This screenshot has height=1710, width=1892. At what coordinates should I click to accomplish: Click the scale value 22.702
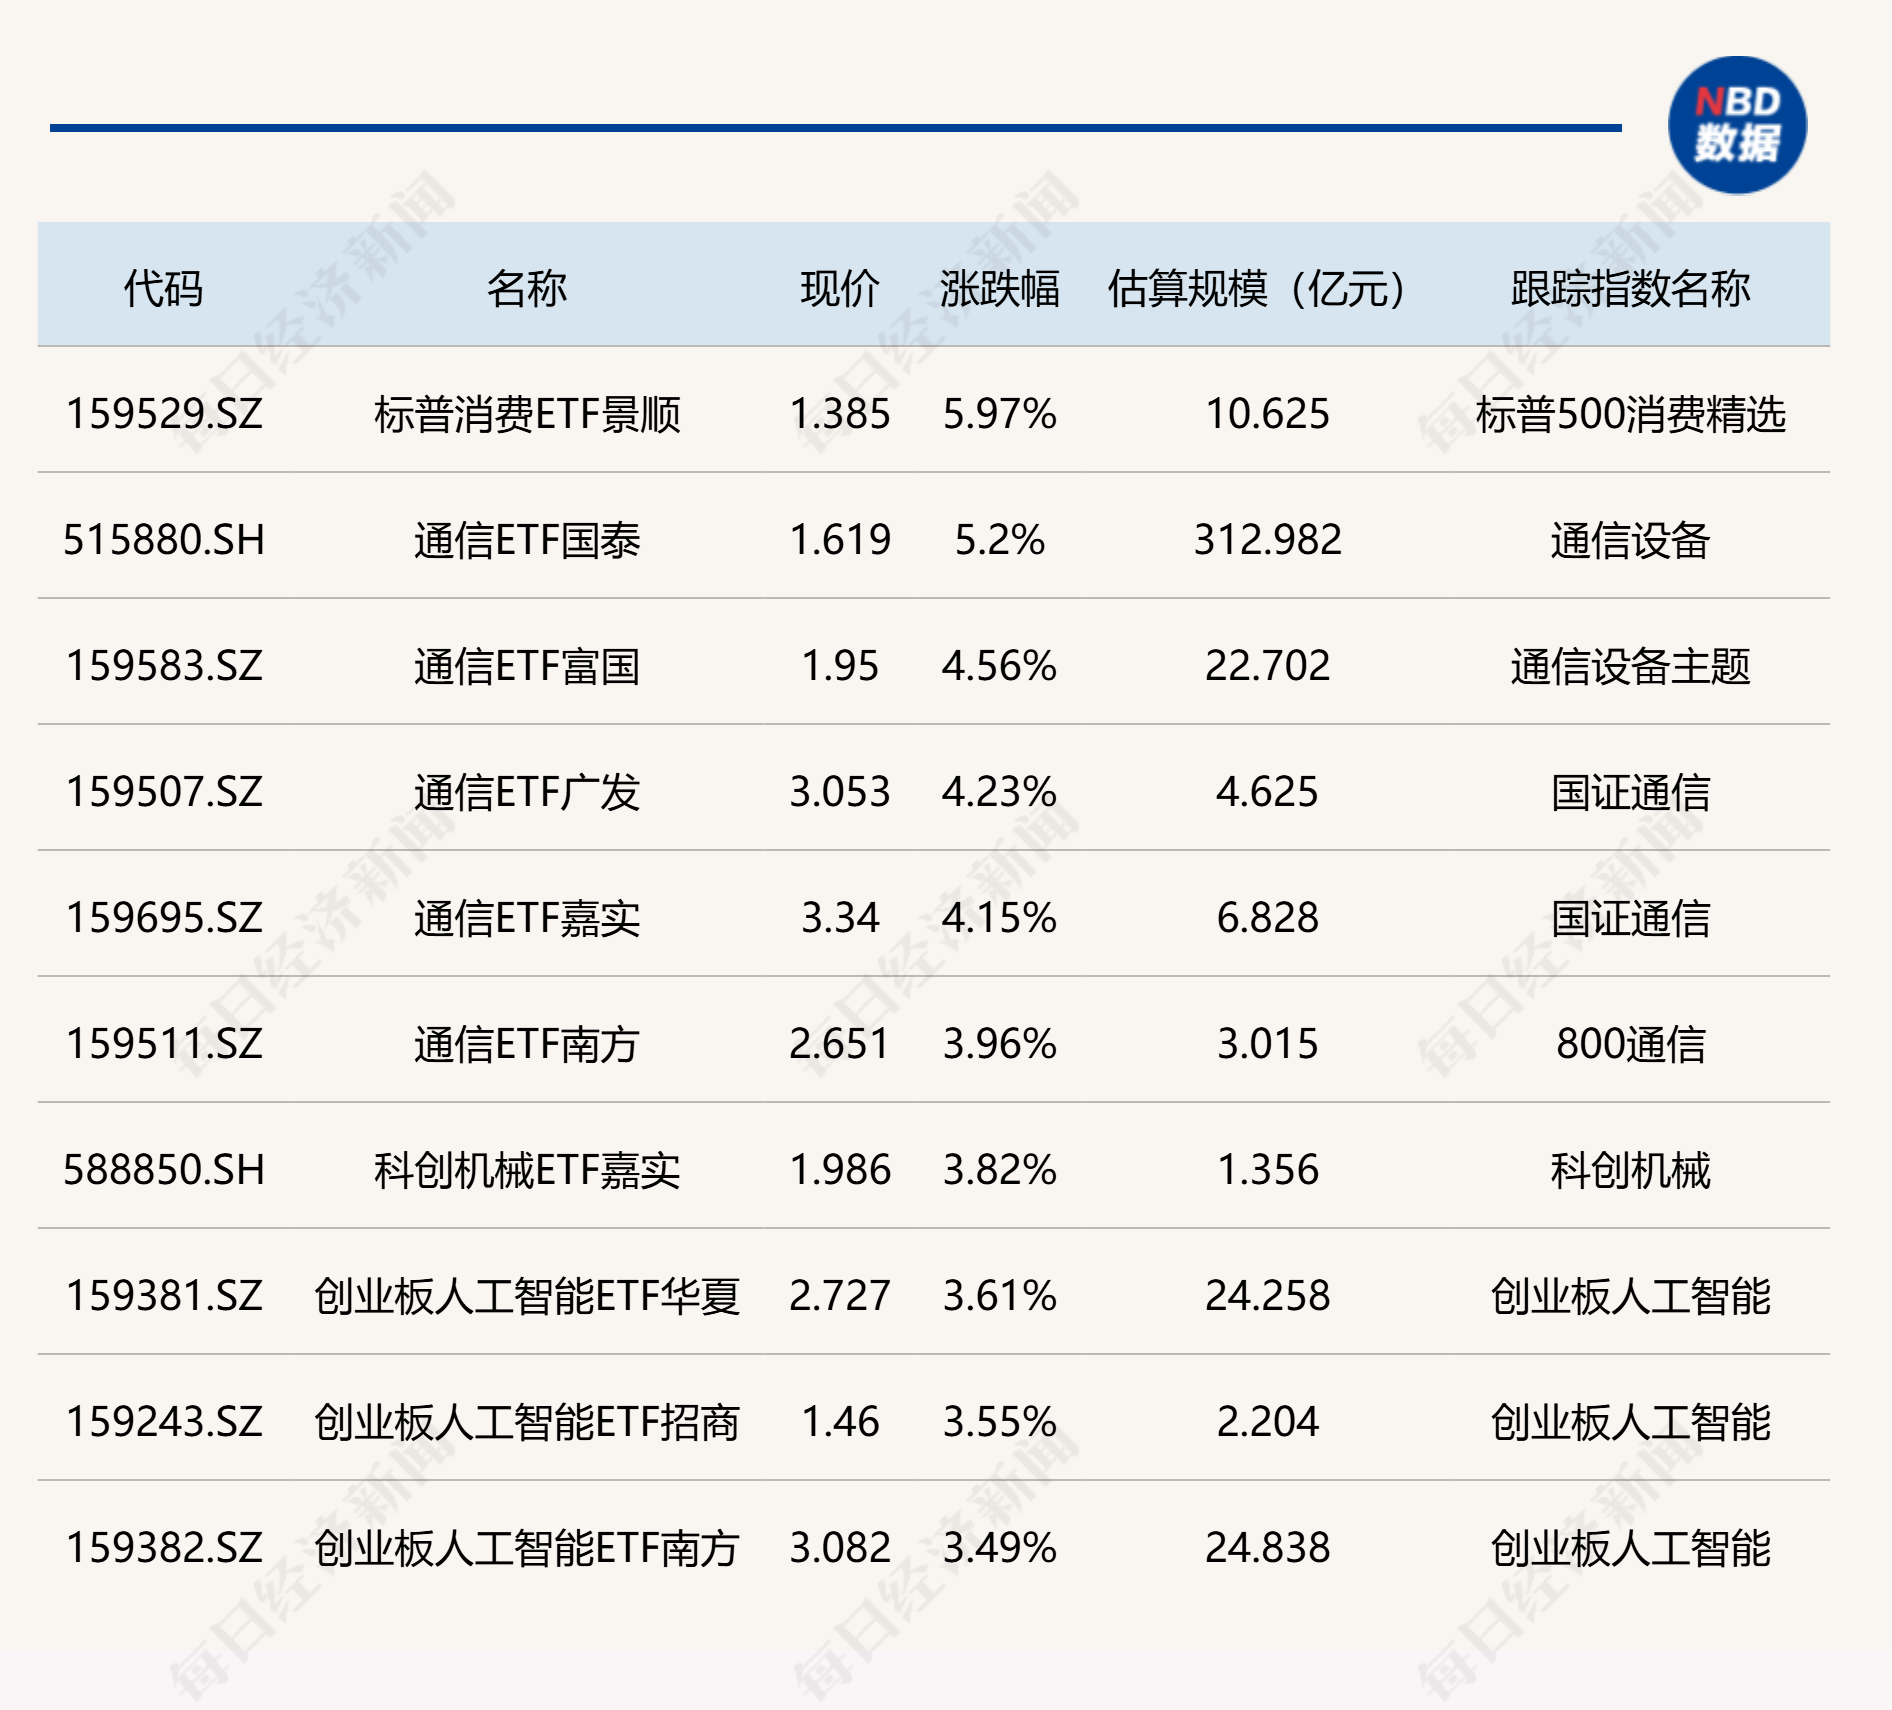click(x=1267, y=666)
